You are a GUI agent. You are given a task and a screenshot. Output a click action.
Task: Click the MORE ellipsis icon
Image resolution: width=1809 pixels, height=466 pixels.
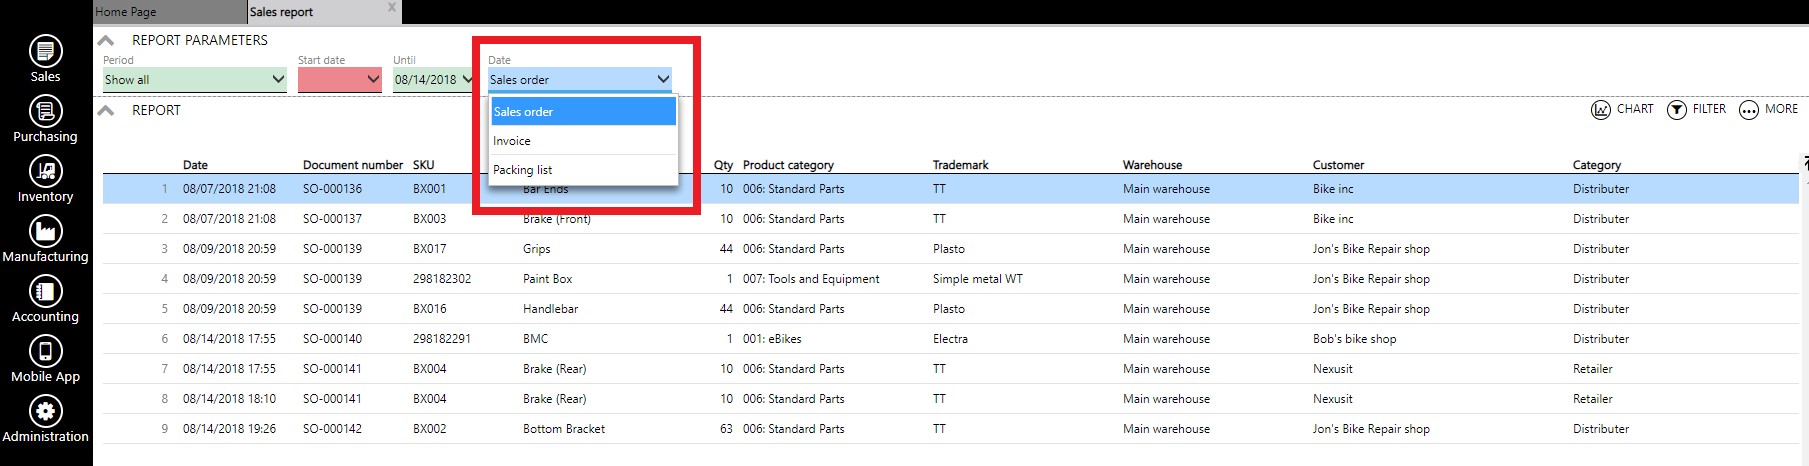point(1748,109)
